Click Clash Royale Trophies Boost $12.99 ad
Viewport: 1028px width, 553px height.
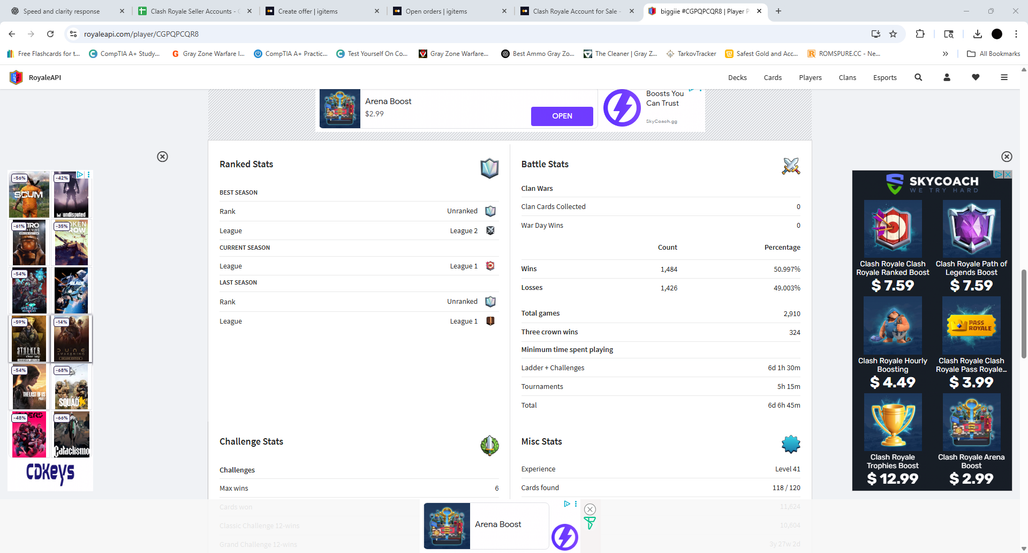click(892, 440)
